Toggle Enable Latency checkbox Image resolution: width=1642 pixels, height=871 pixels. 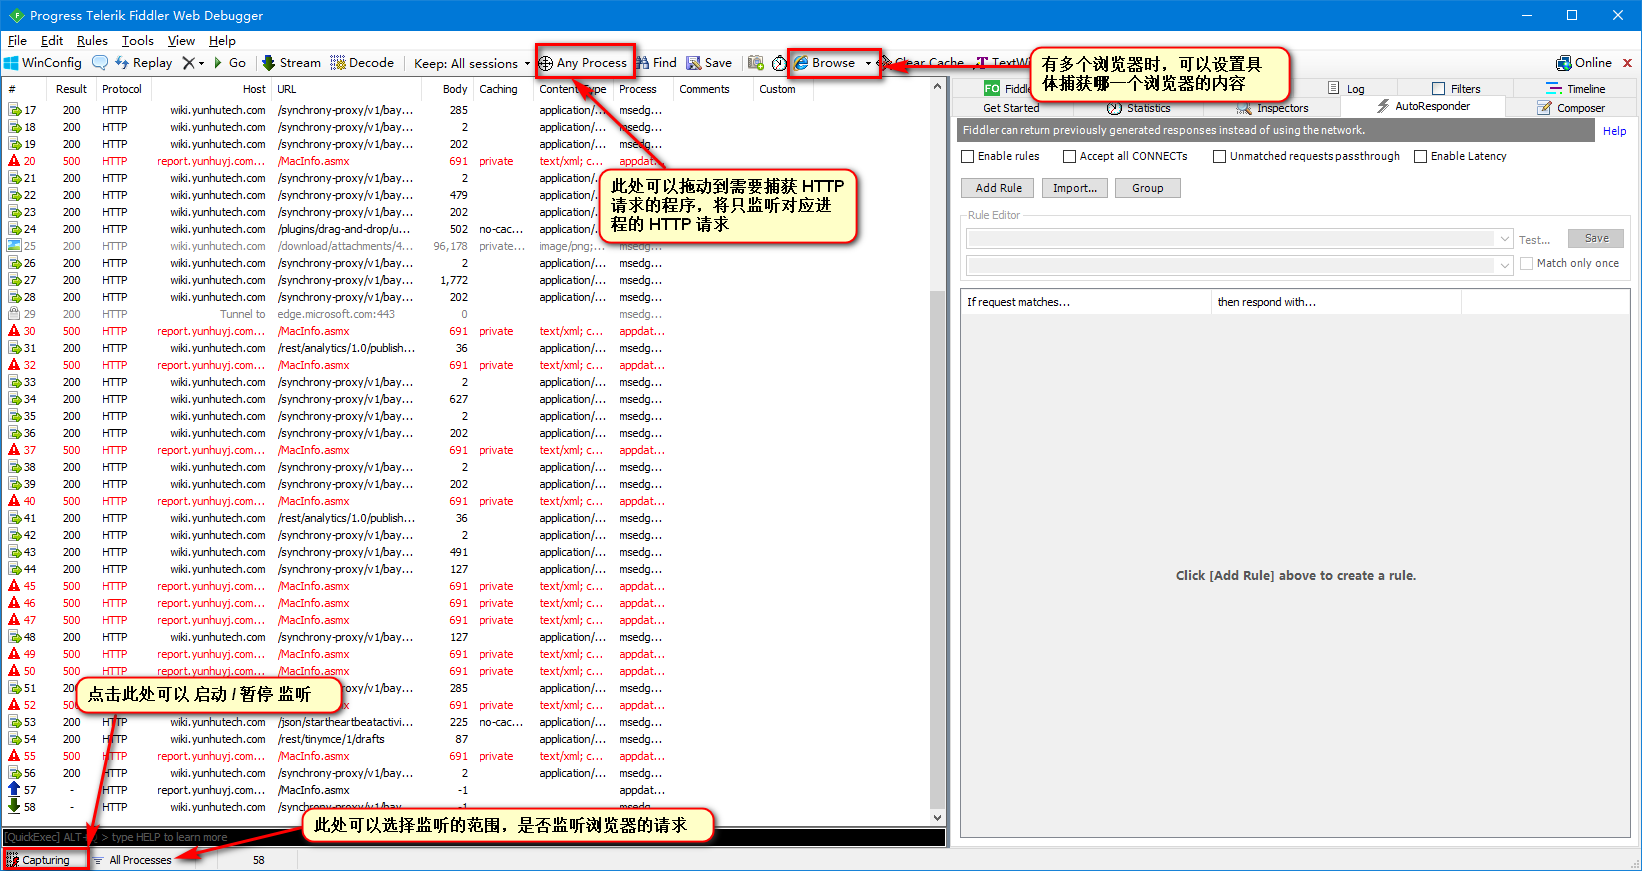pos(1420,156)
